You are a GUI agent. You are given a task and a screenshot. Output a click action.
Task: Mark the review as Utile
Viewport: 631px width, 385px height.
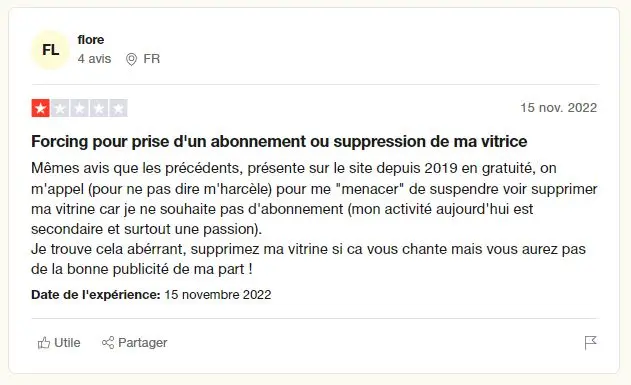point(59,343)
